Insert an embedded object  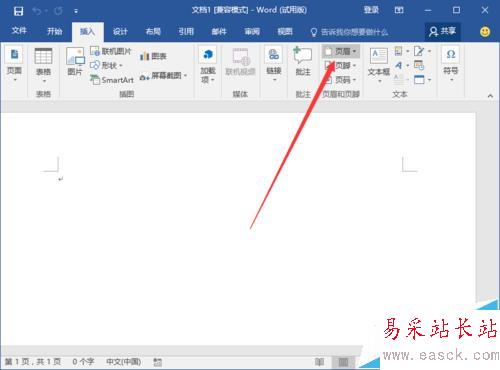pyautogui.click(x=419, y=80)
